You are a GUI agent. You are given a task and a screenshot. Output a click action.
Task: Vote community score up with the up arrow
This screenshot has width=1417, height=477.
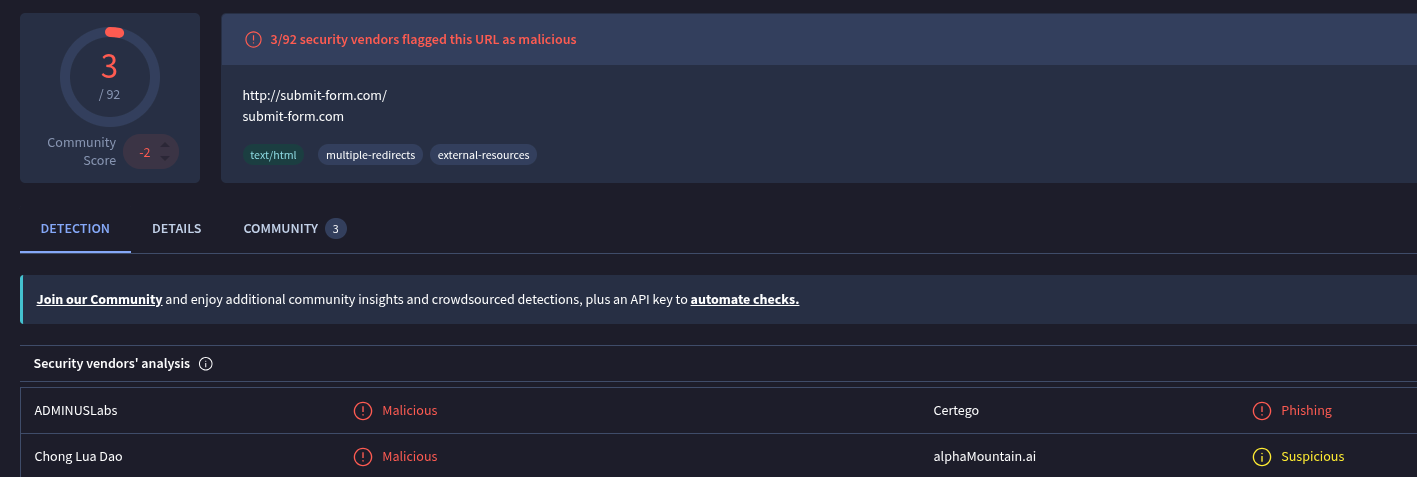(x=165, y=145)
